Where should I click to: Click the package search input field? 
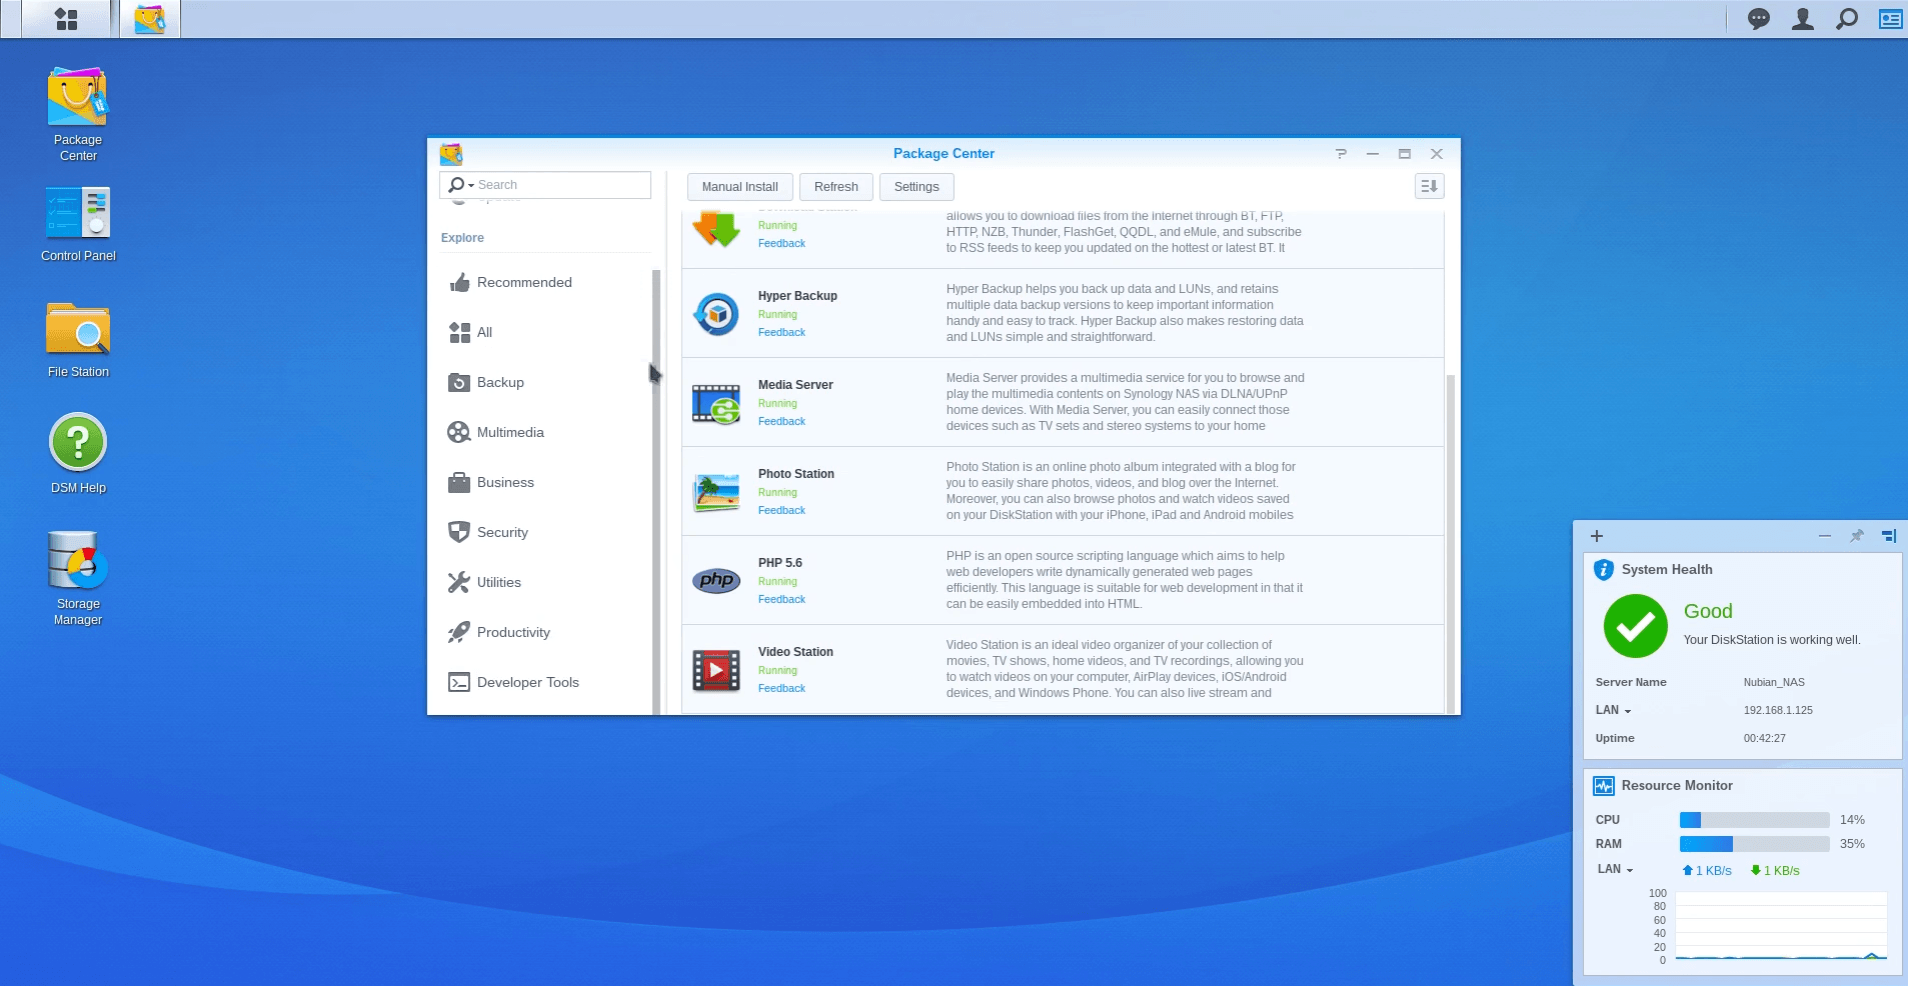(545, 185)
